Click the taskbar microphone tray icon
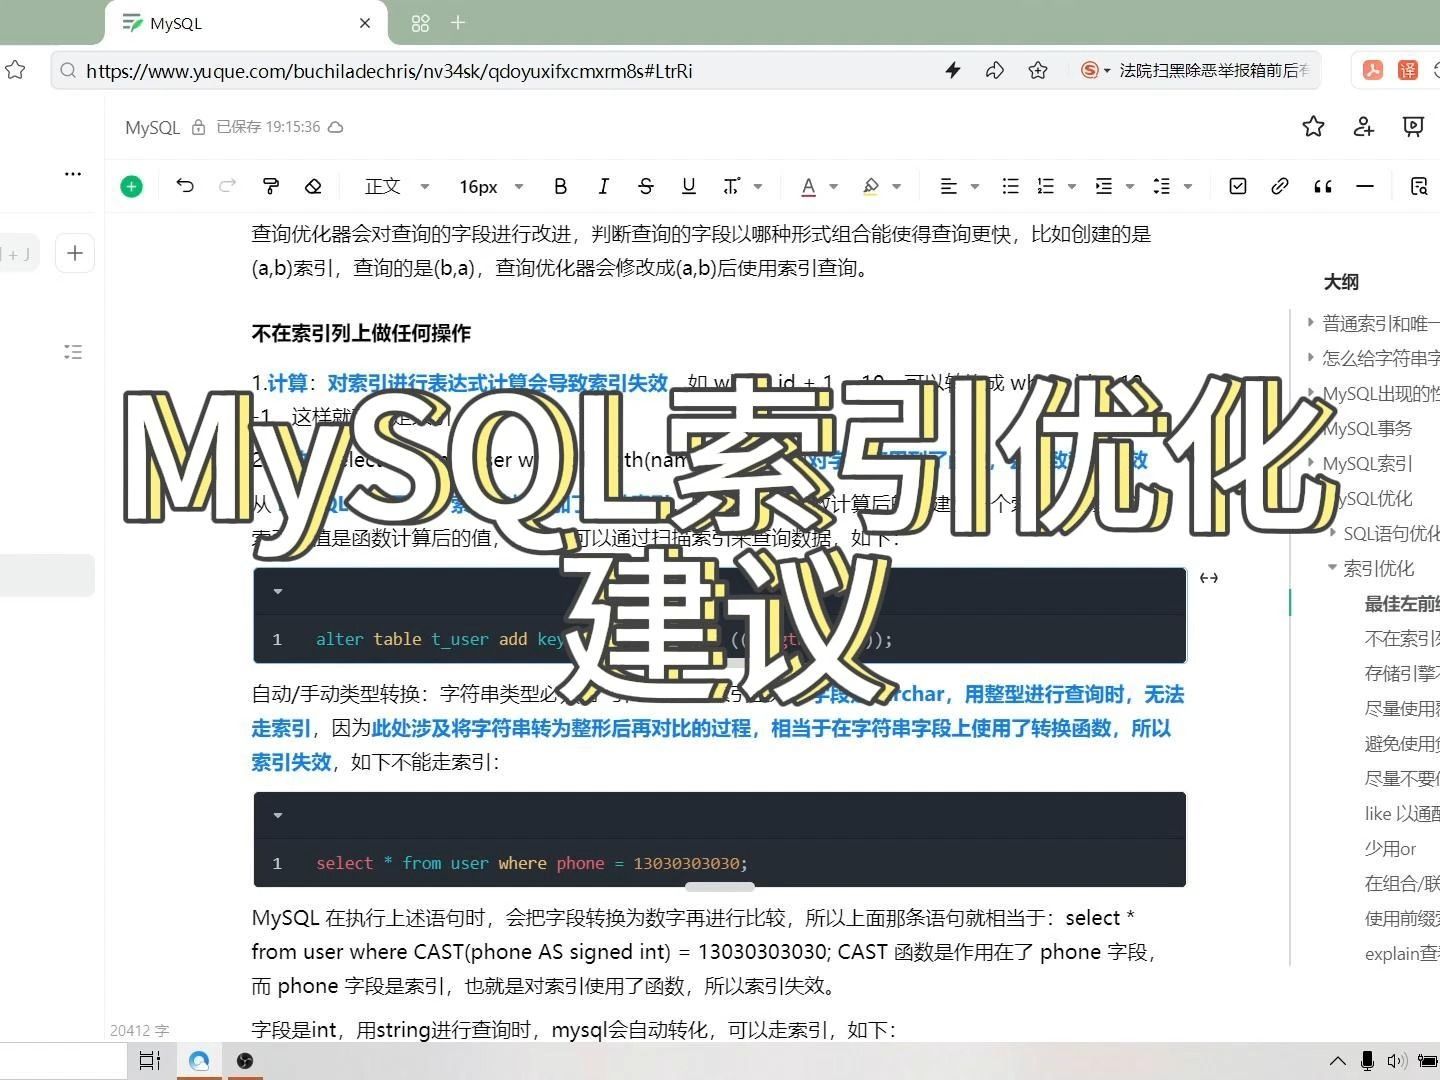 (x=1367, y=1061)
